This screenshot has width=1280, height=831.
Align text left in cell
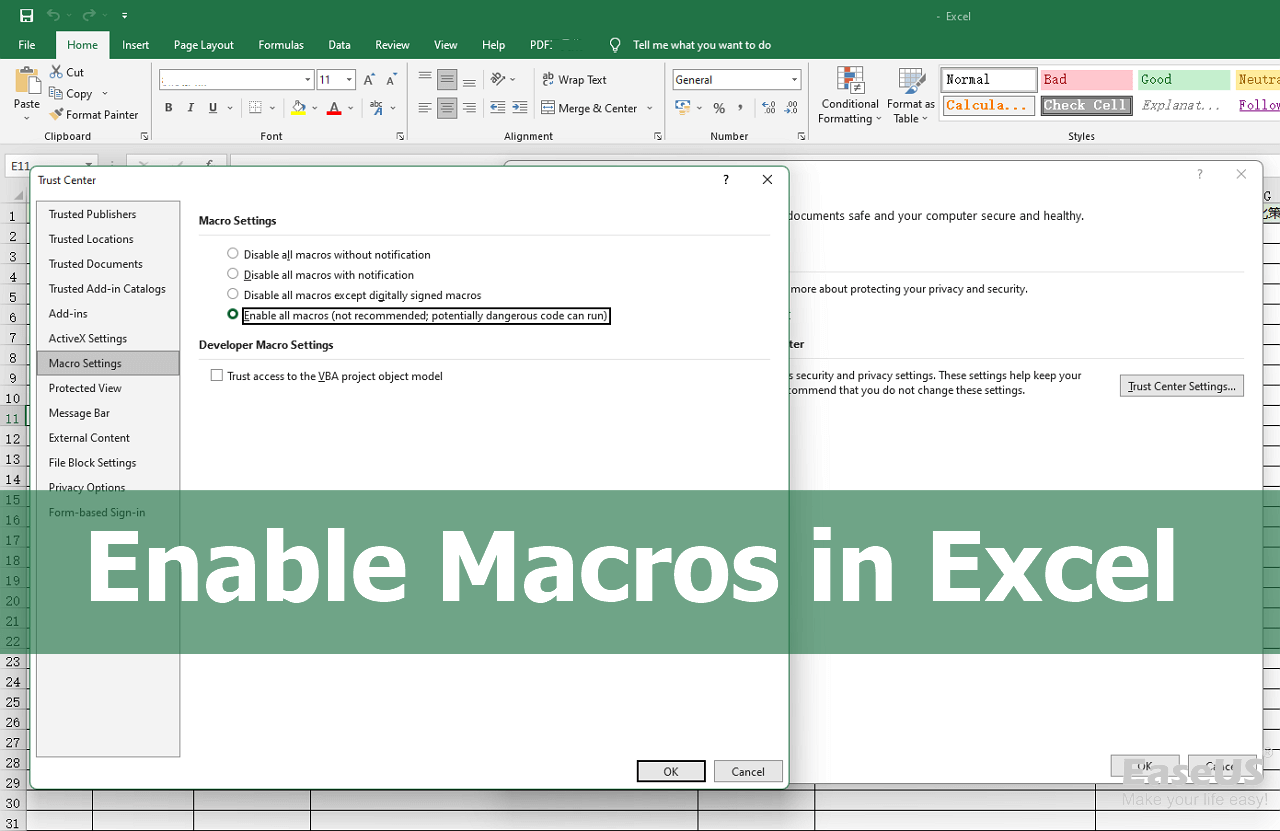(425, 108)
